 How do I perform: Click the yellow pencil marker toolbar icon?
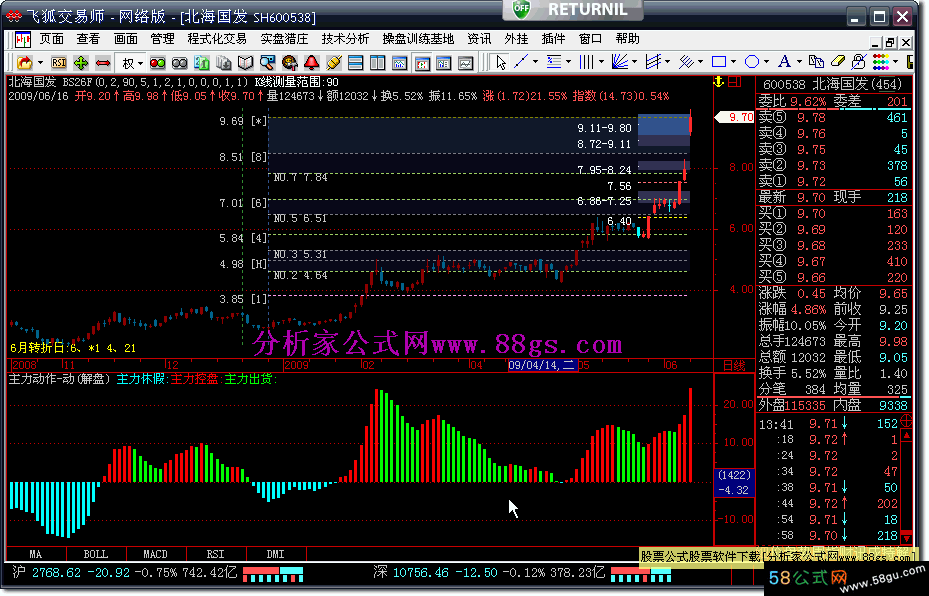[334, 62]
